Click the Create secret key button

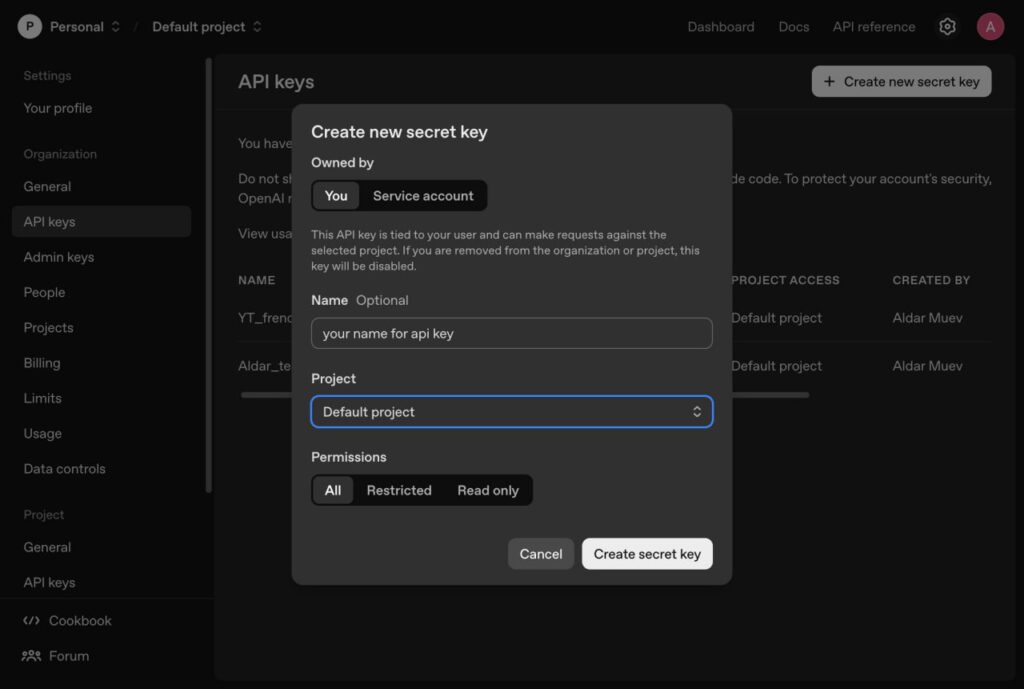click(647, 554)
